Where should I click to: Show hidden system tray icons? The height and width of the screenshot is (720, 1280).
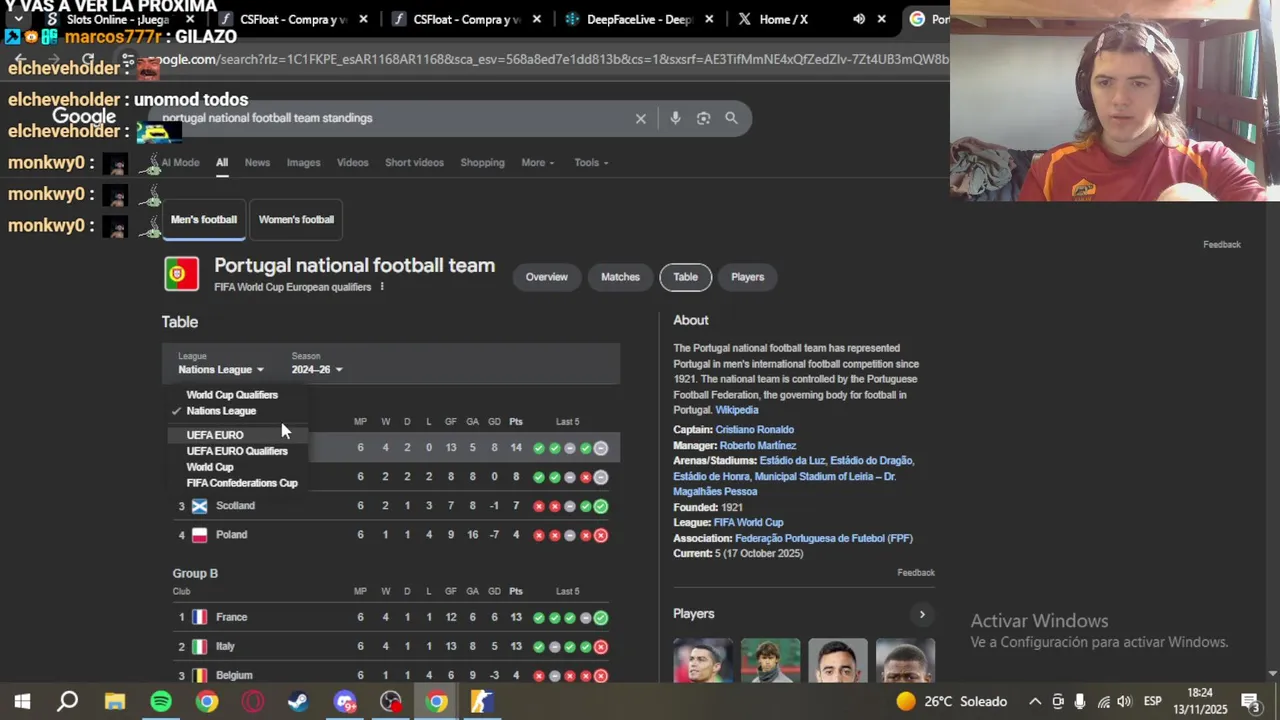1035,702
